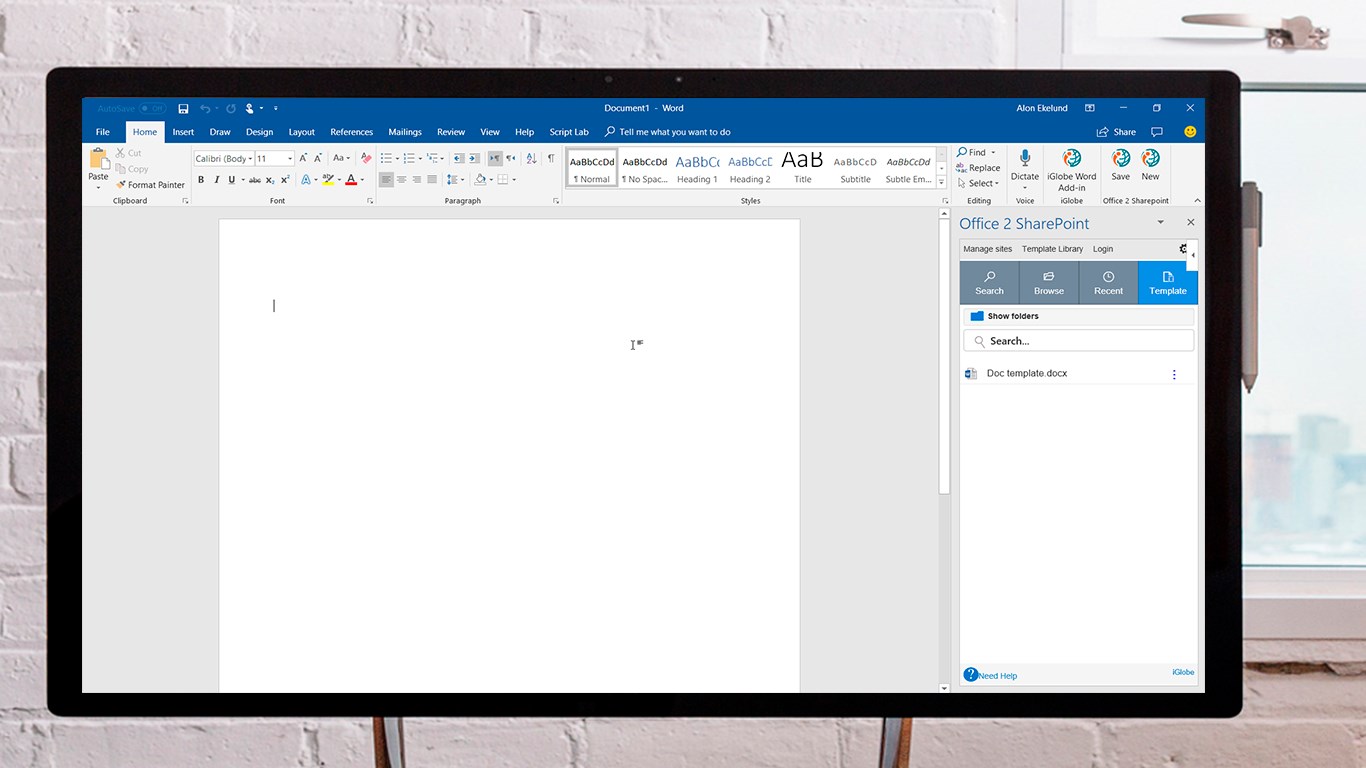Click the Login link
This screenshot has height=768, width=1366.
click(1103, 249)
